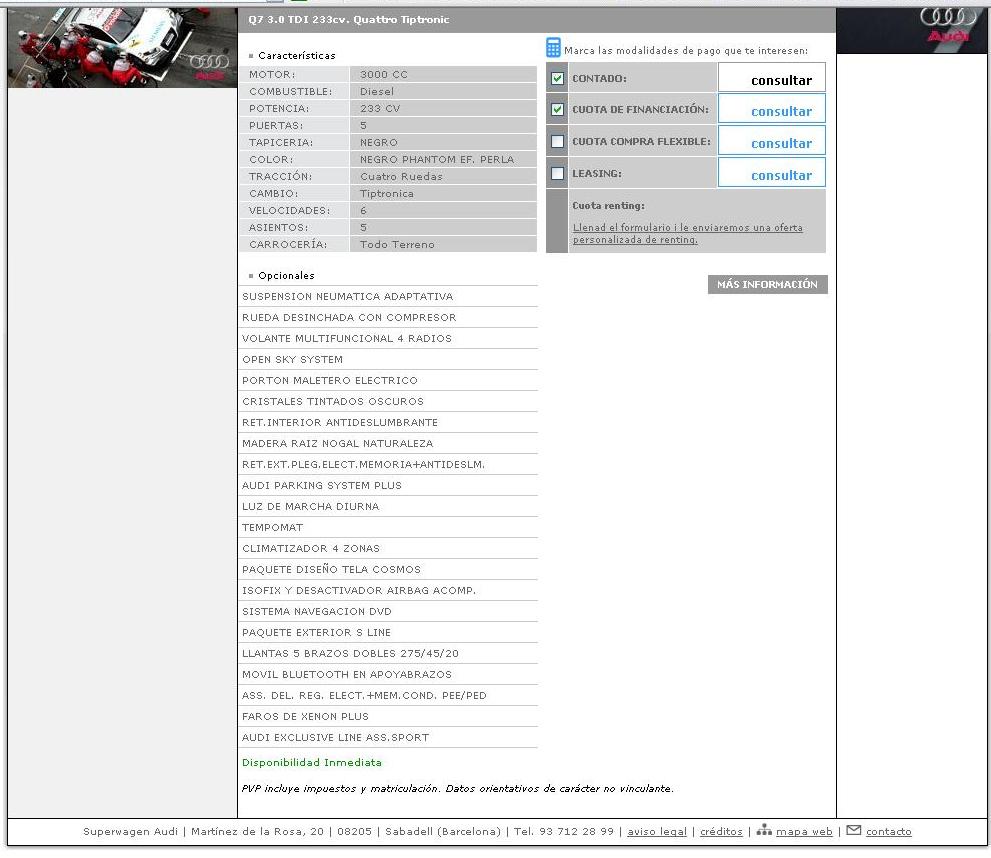The height and width of the screenshot is (858, 991).
Task: Click the PVP incluye impuestos disclaimer text
Action: (458, 789)
